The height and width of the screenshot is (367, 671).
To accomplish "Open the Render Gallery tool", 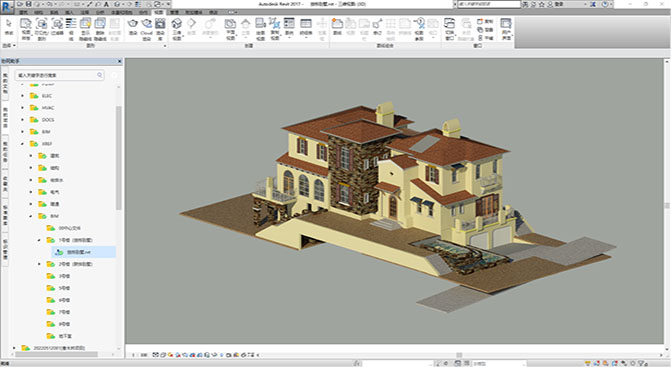I will 160,29.
